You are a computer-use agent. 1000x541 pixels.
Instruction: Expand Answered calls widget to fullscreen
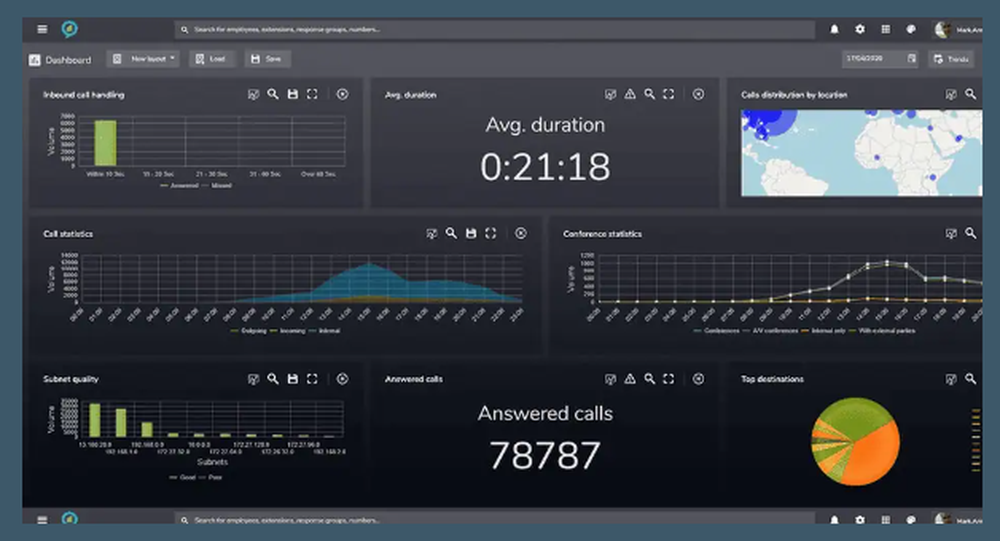coord(668,379)
